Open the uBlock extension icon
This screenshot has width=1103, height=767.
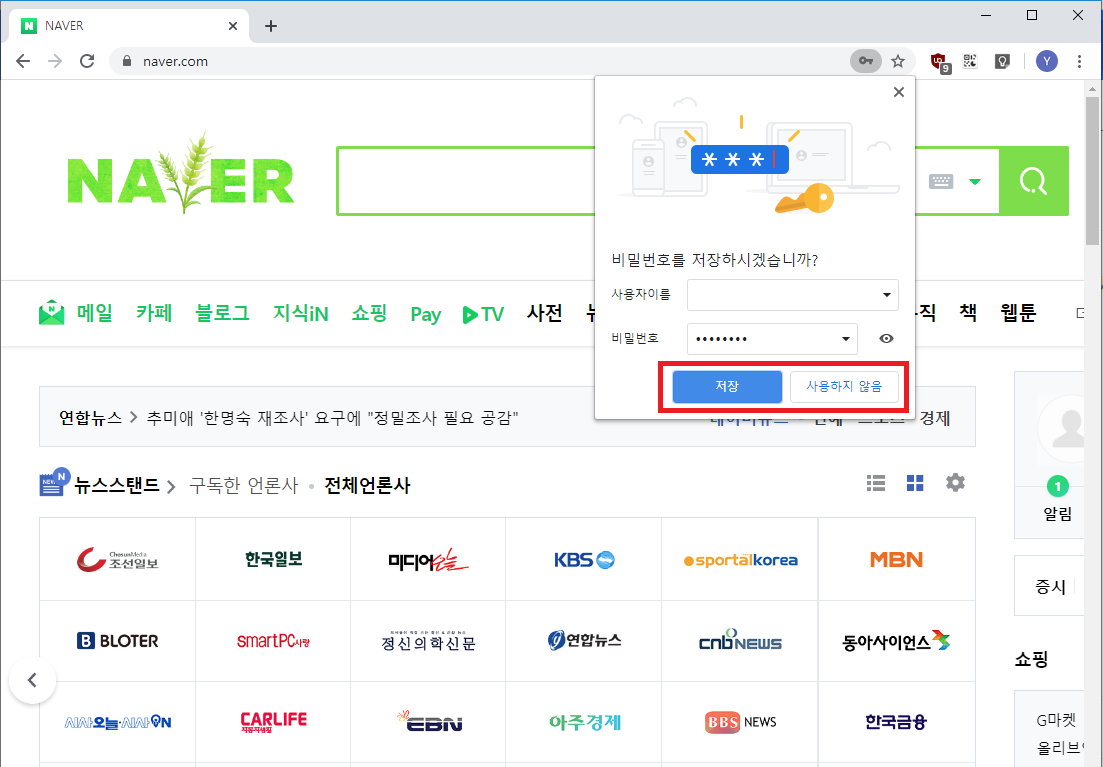pos(940,62)
